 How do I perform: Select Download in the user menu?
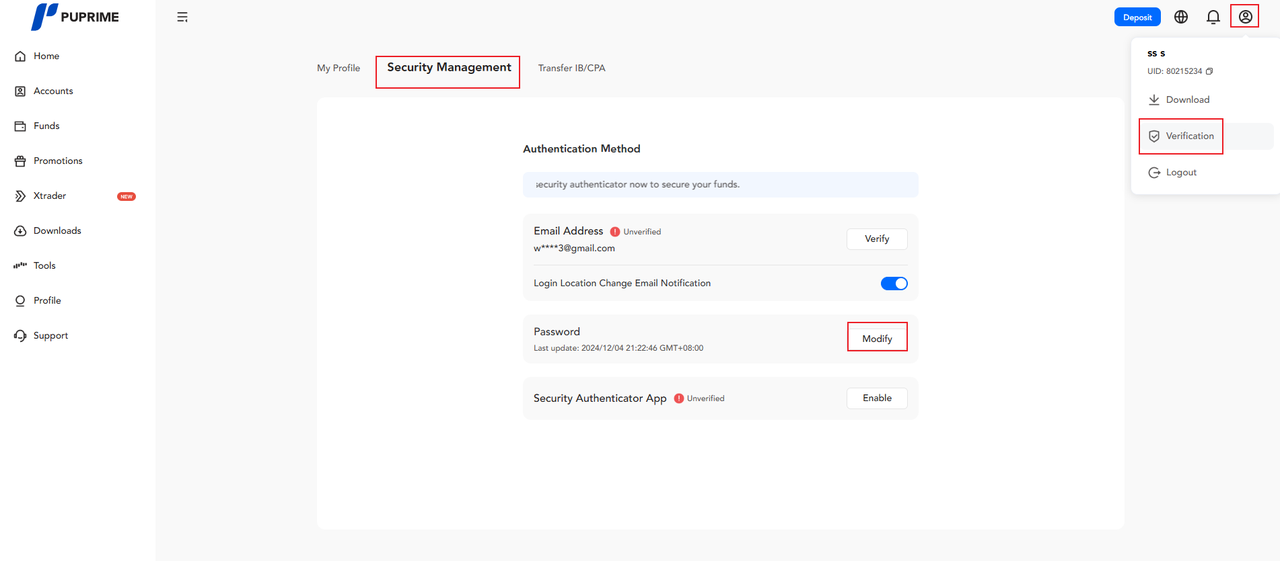tap(1187, 100)
